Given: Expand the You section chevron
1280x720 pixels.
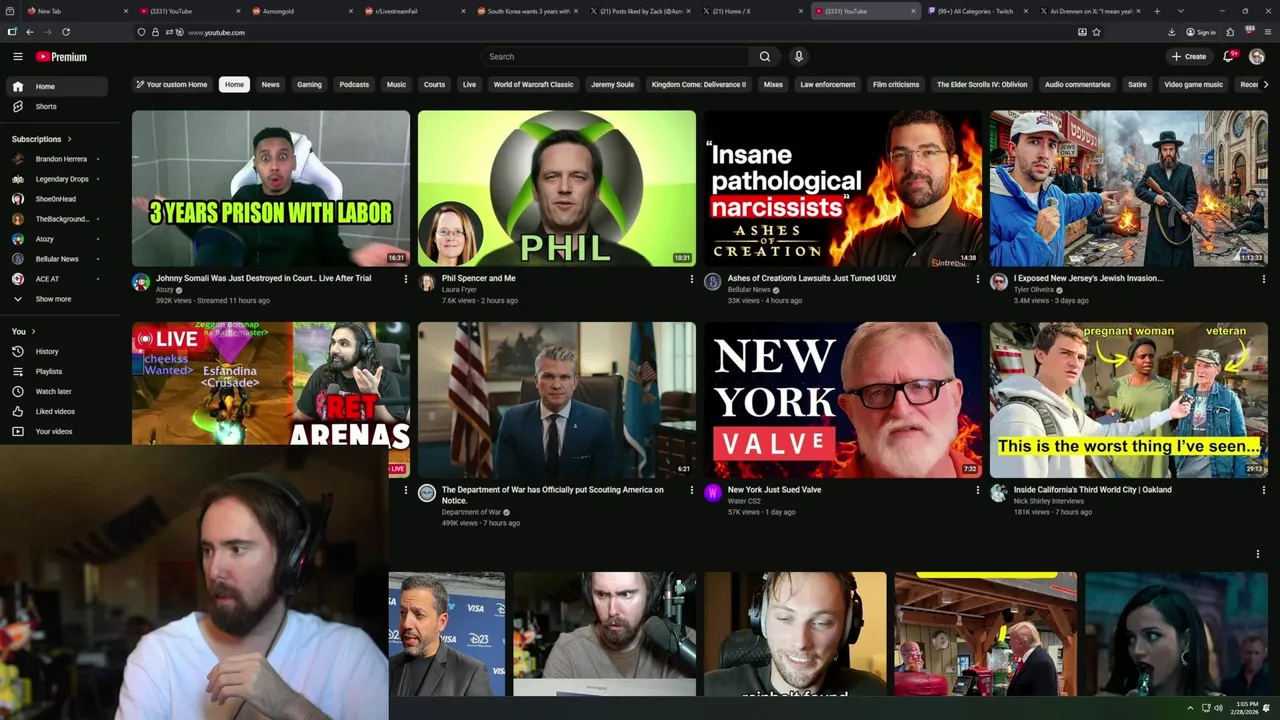Looking at the screenshot, I should tap(33, 331).
